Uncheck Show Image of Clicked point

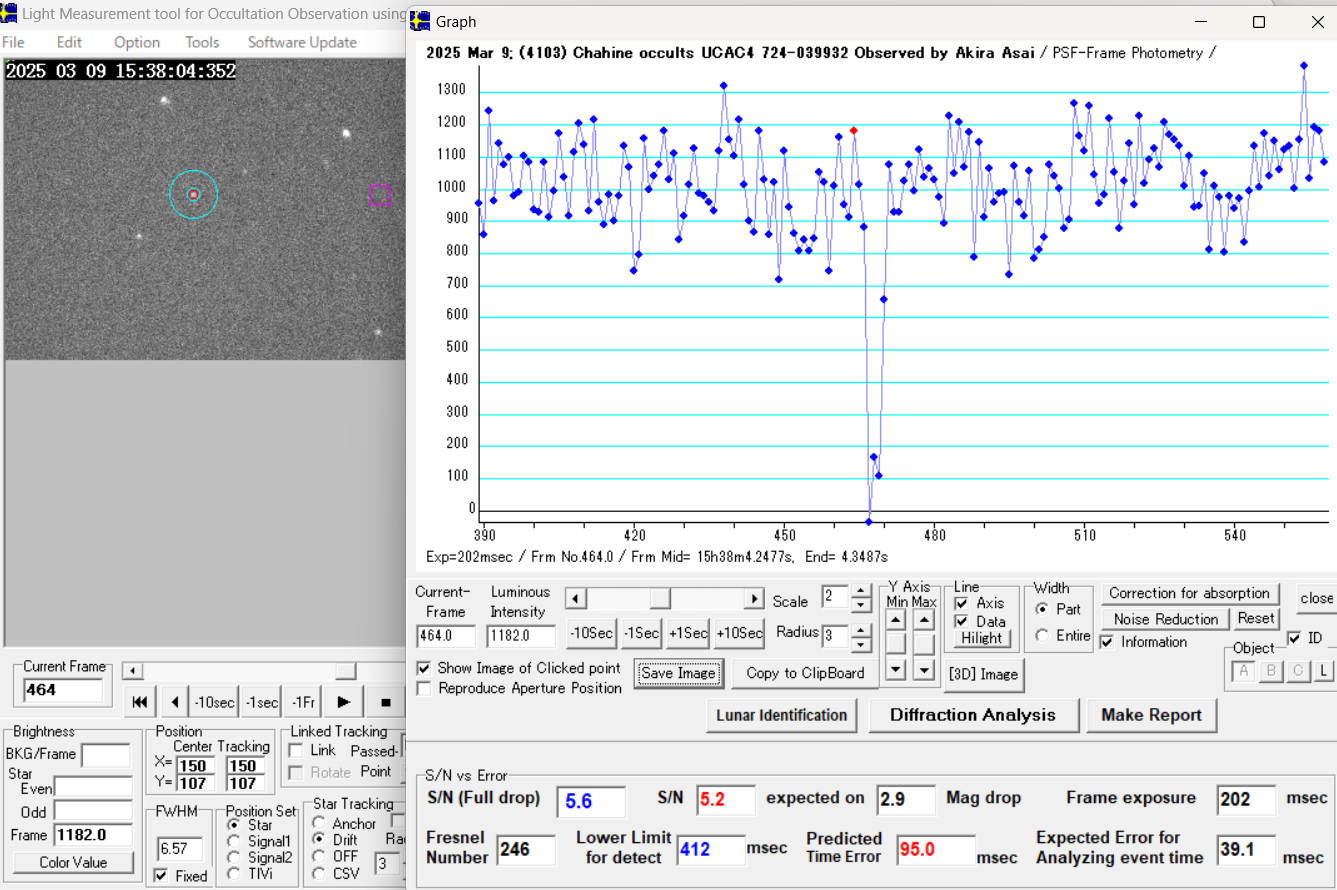[424, 668]
